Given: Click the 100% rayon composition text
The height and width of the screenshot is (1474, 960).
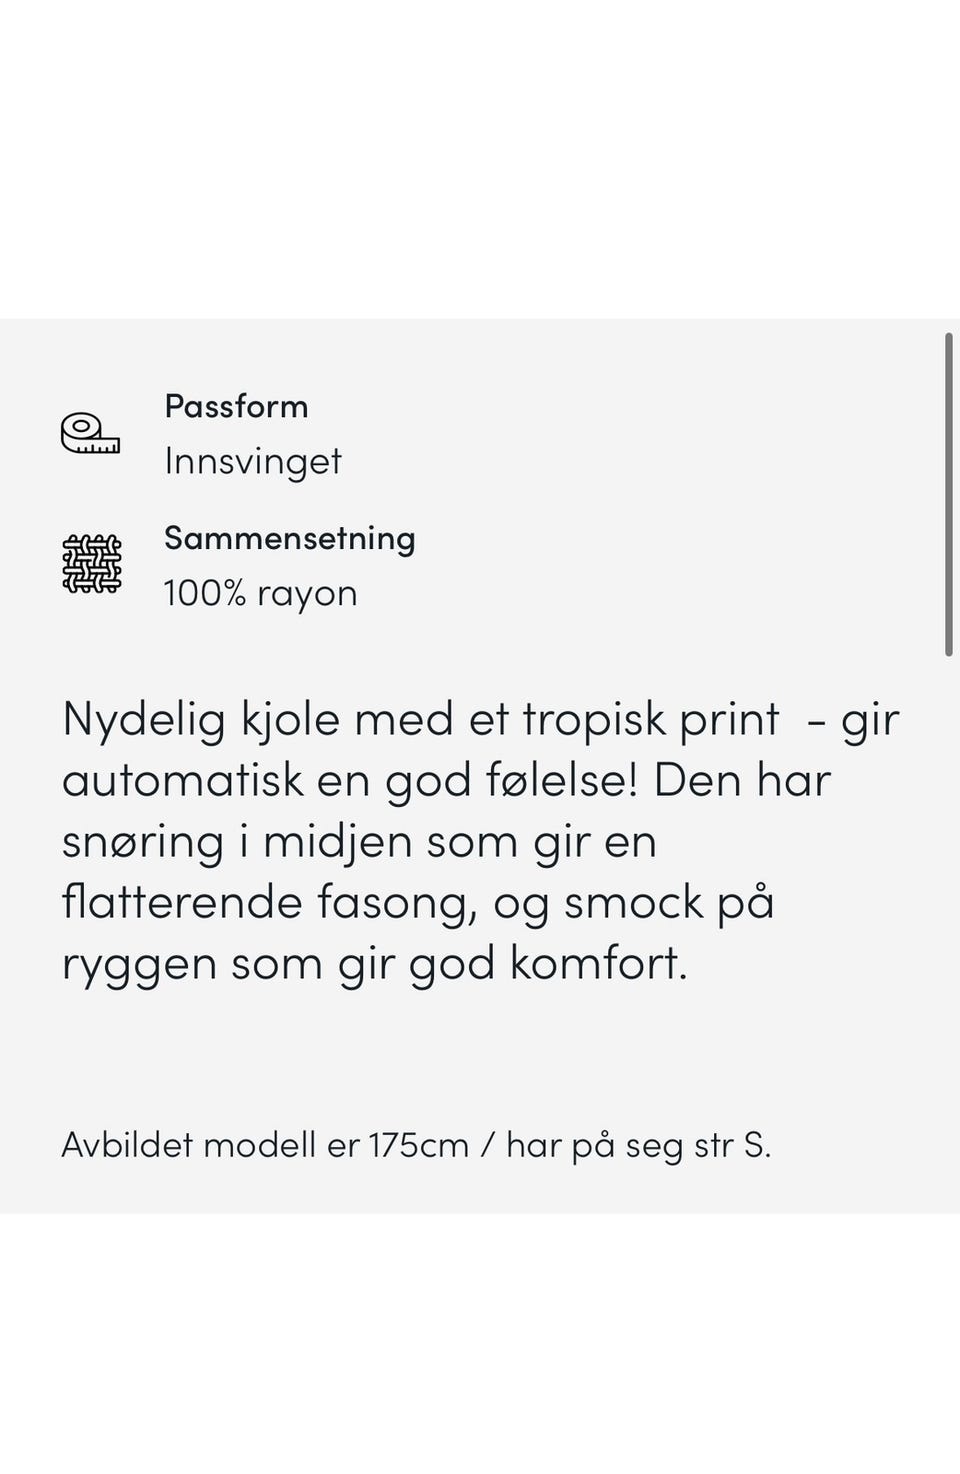Looking at the screenshot, I should point(261,593).
